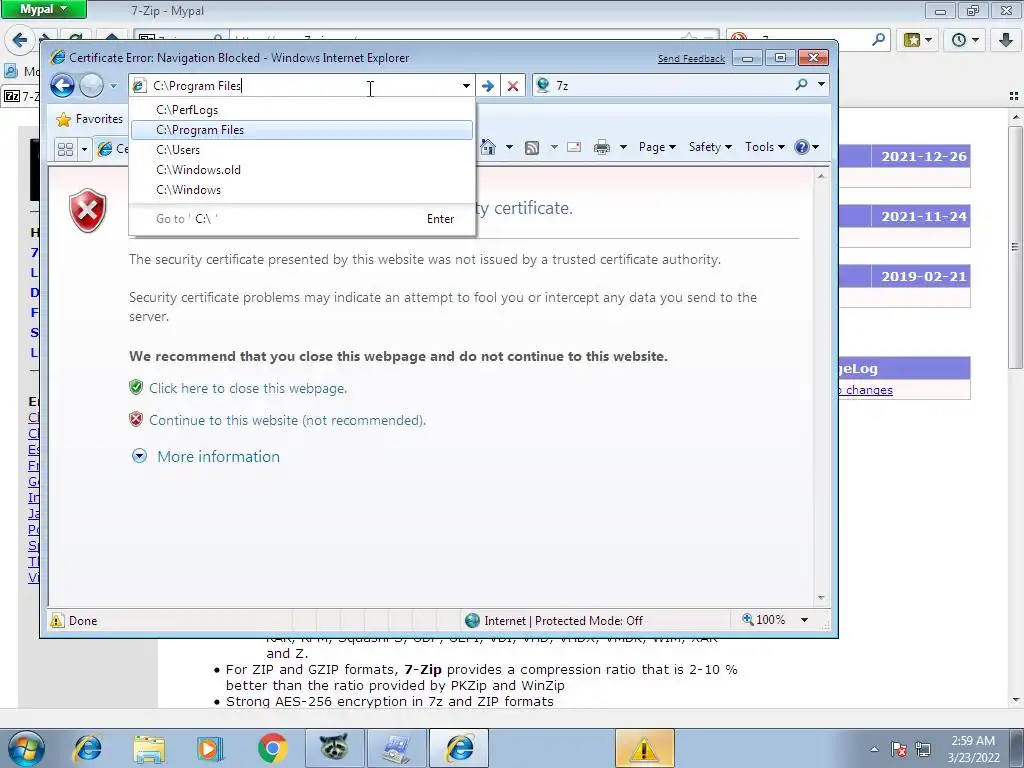This screenshot has width=1024, height=768.
Task: Click the address bar text field
Action: point(302,86)
